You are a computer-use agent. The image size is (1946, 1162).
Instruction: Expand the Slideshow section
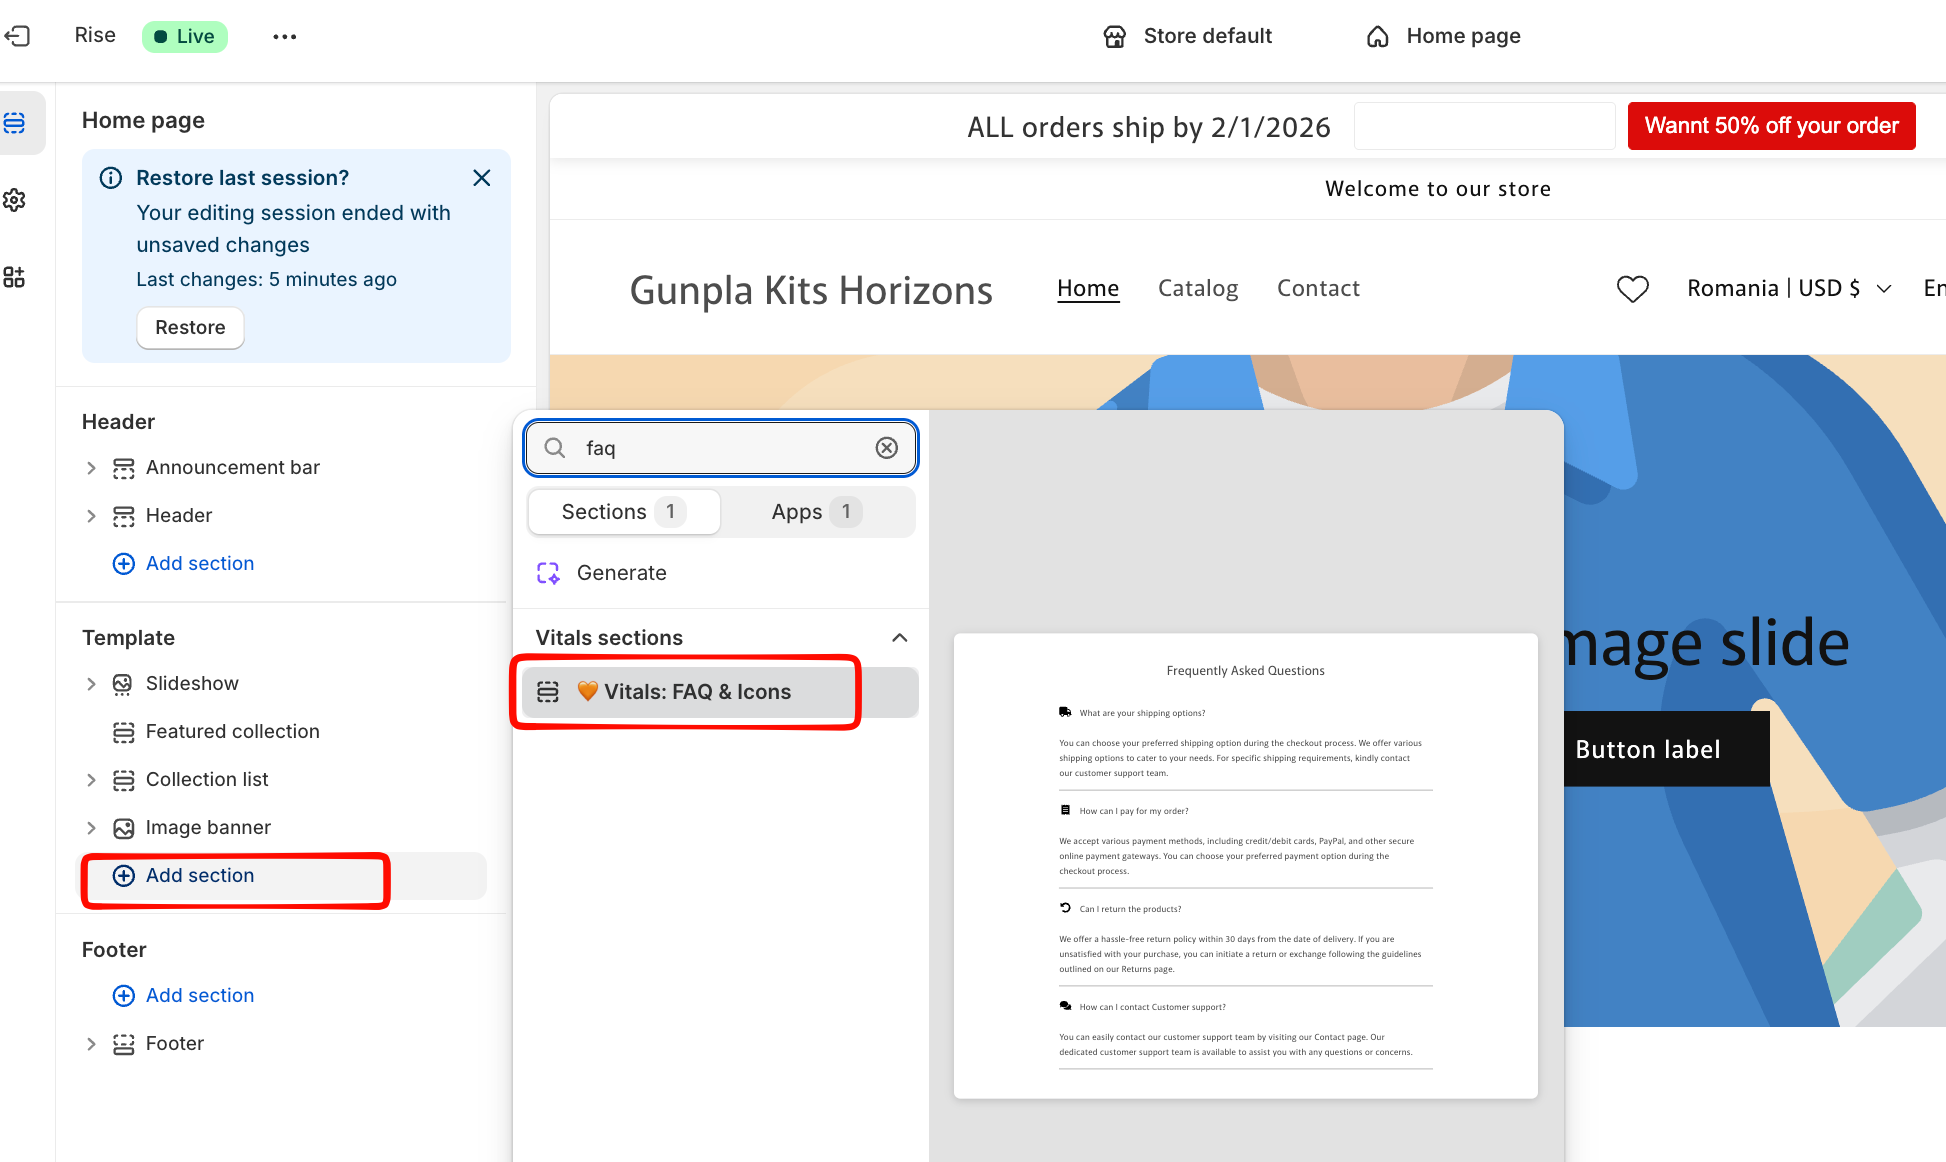tap(91, 684)
